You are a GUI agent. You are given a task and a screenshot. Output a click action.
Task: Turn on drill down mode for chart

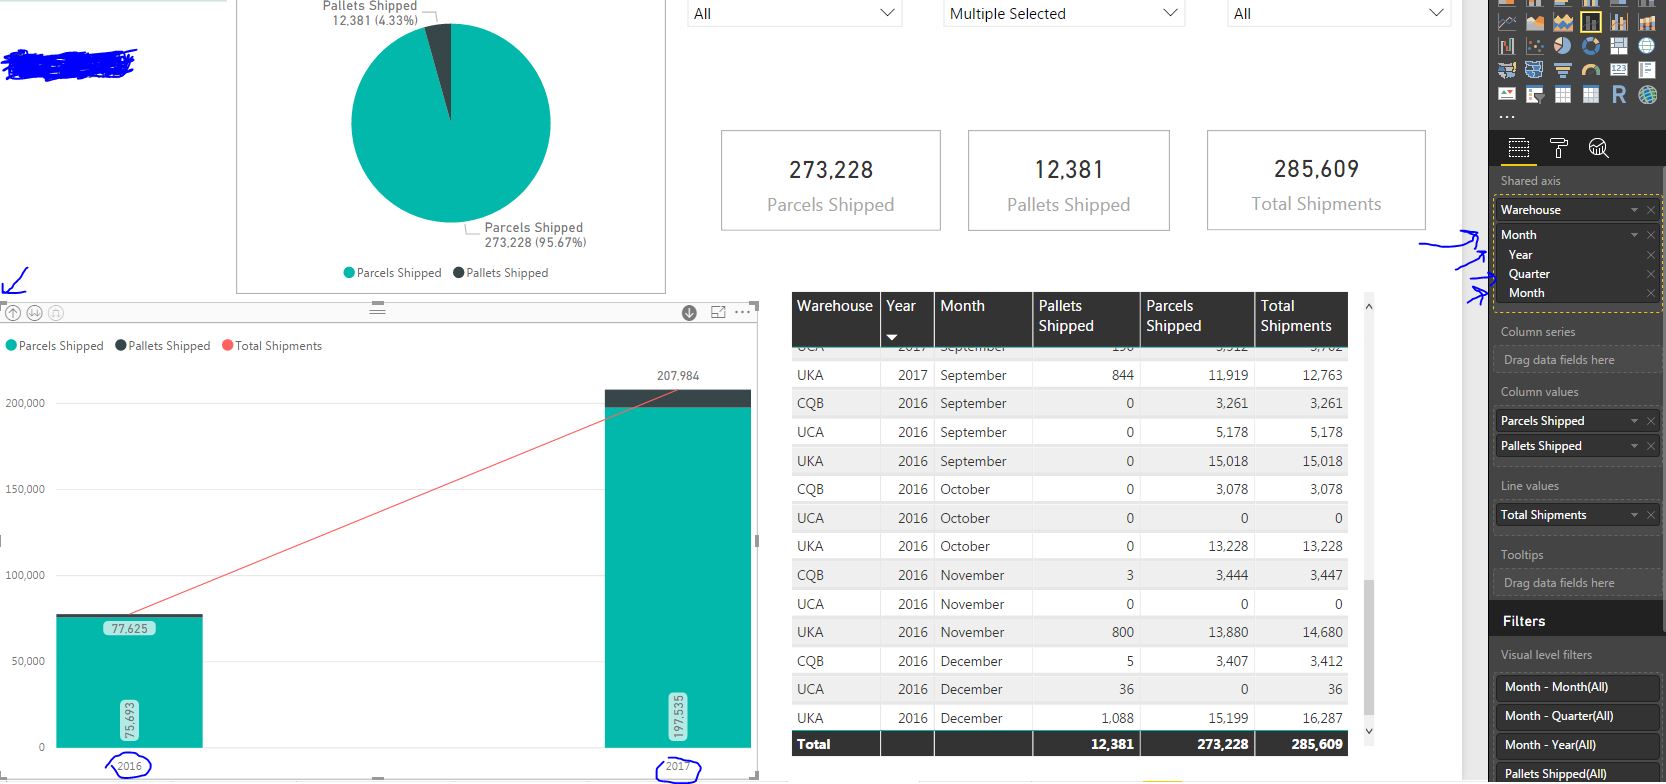click(x=689, y=313)
